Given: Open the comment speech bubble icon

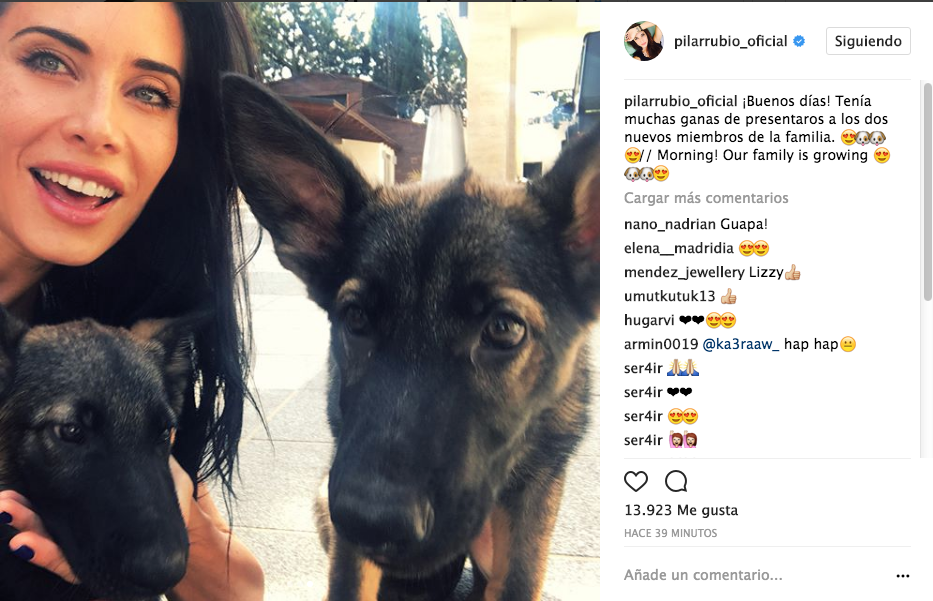Looking at the screenshot, I should (x=676, y=481).
